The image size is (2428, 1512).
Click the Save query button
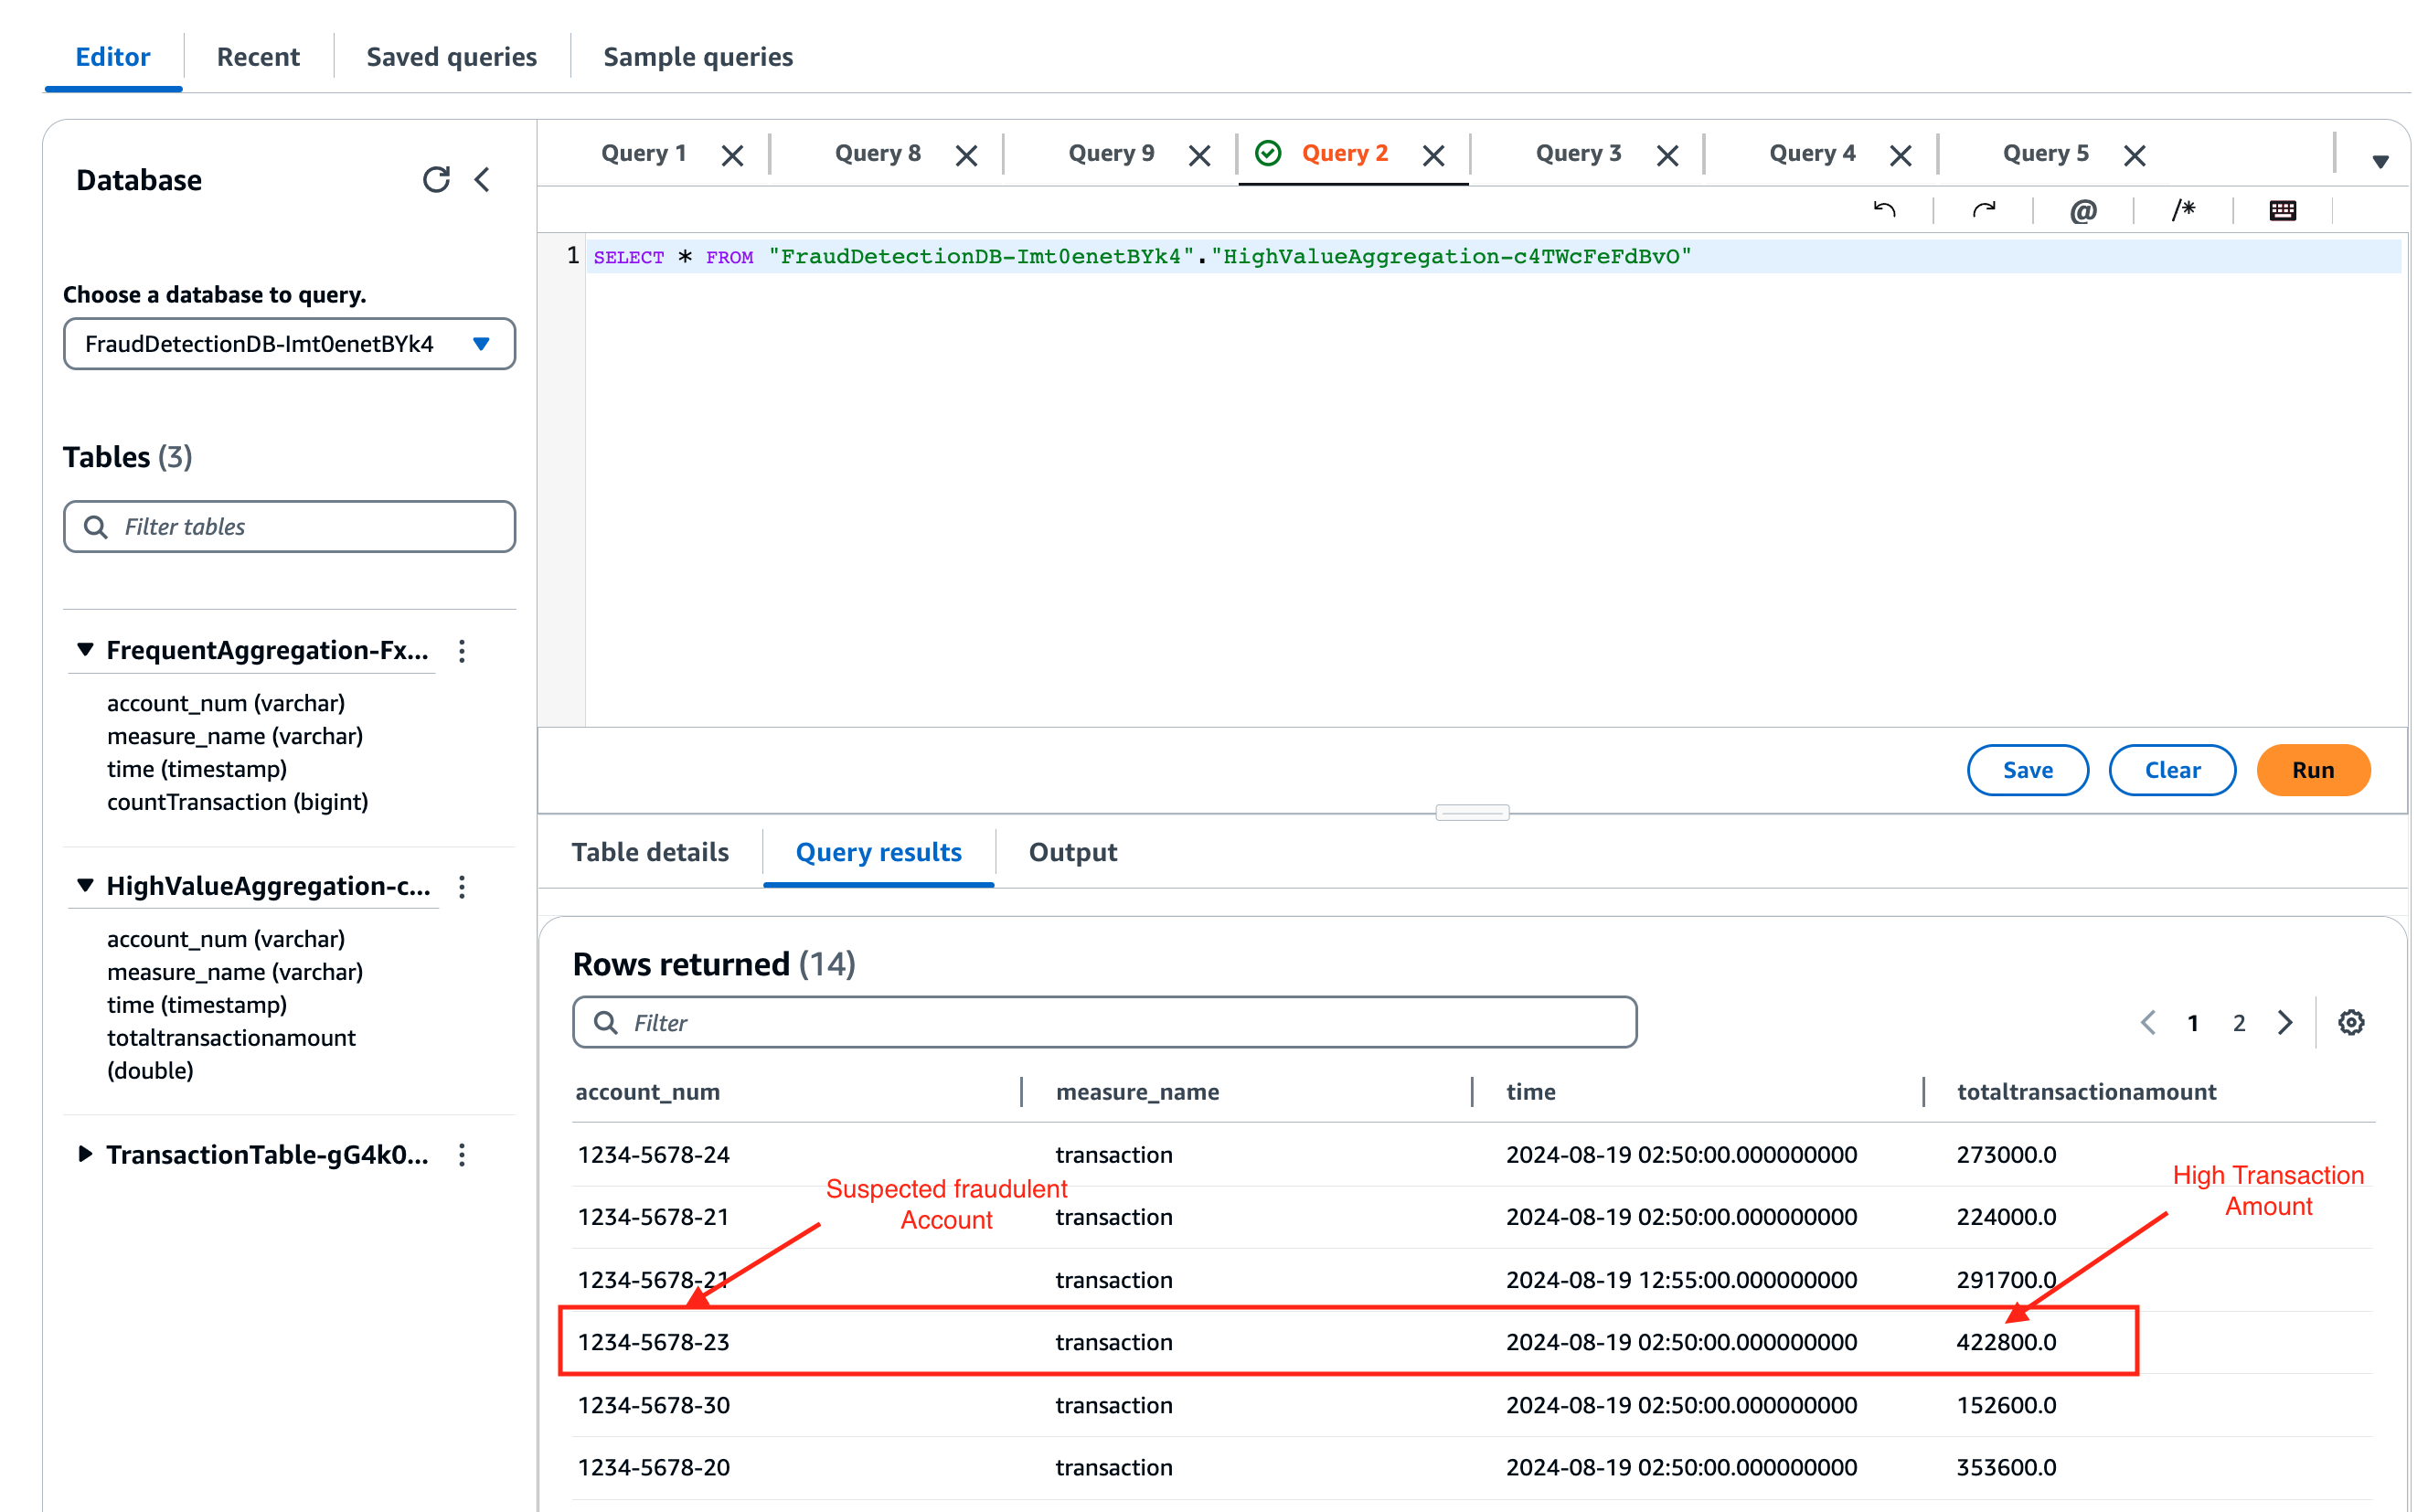[2027, 770]
